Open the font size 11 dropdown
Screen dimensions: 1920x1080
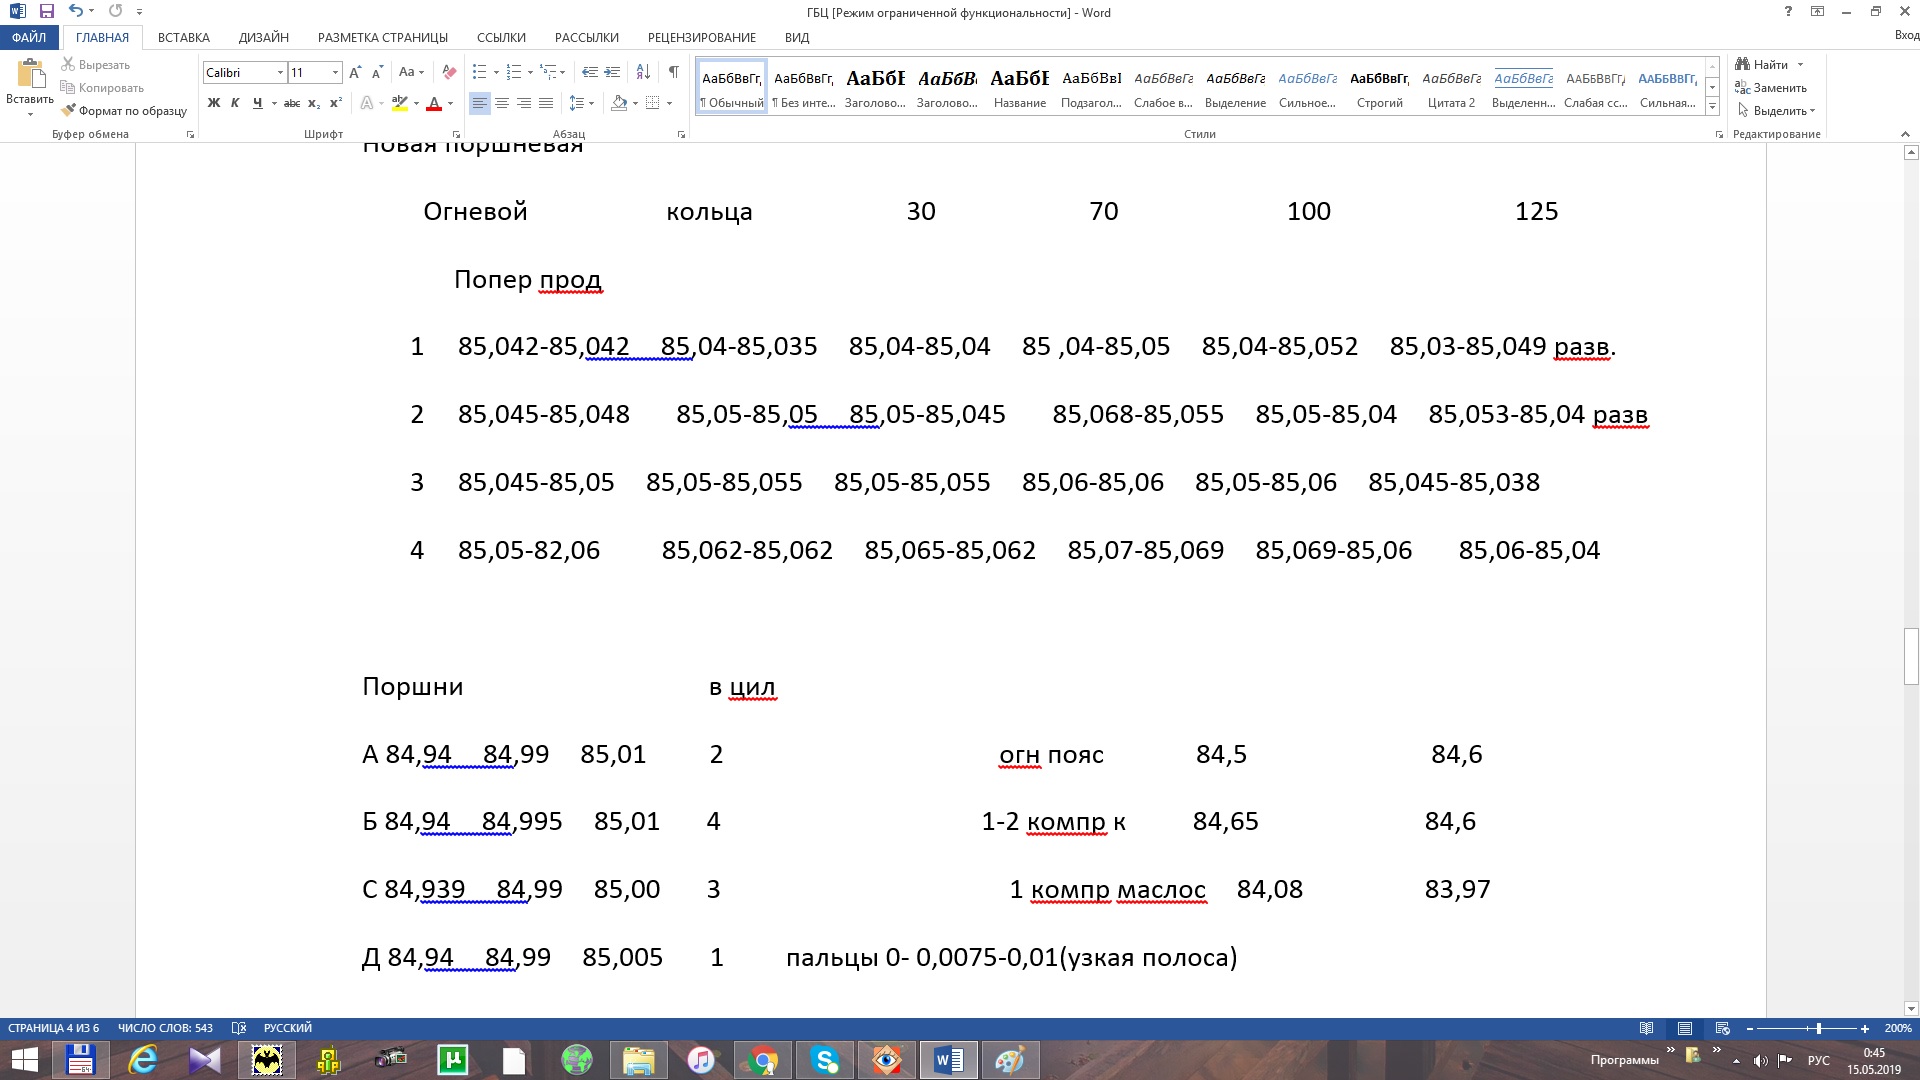[x=335, y=72]
